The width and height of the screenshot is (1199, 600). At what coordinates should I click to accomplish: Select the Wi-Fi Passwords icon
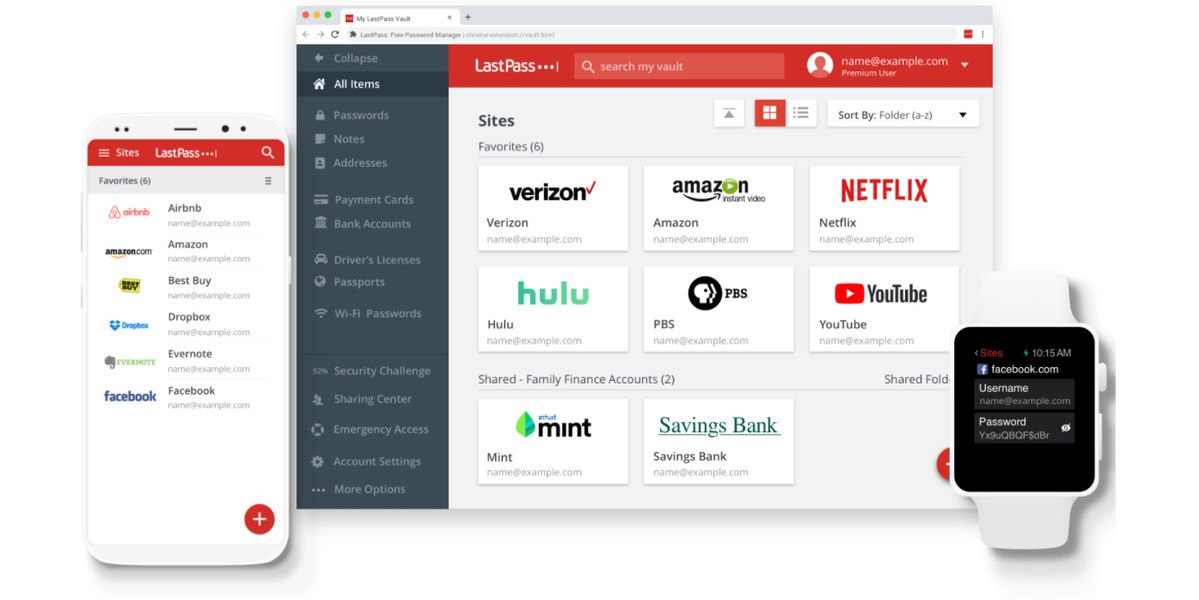click(320, 313)
